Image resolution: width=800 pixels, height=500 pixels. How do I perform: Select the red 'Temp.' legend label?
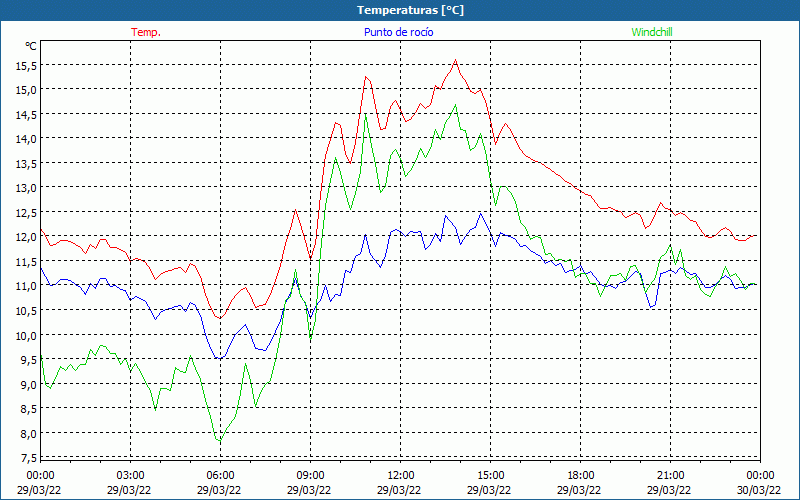coord(146,32)
